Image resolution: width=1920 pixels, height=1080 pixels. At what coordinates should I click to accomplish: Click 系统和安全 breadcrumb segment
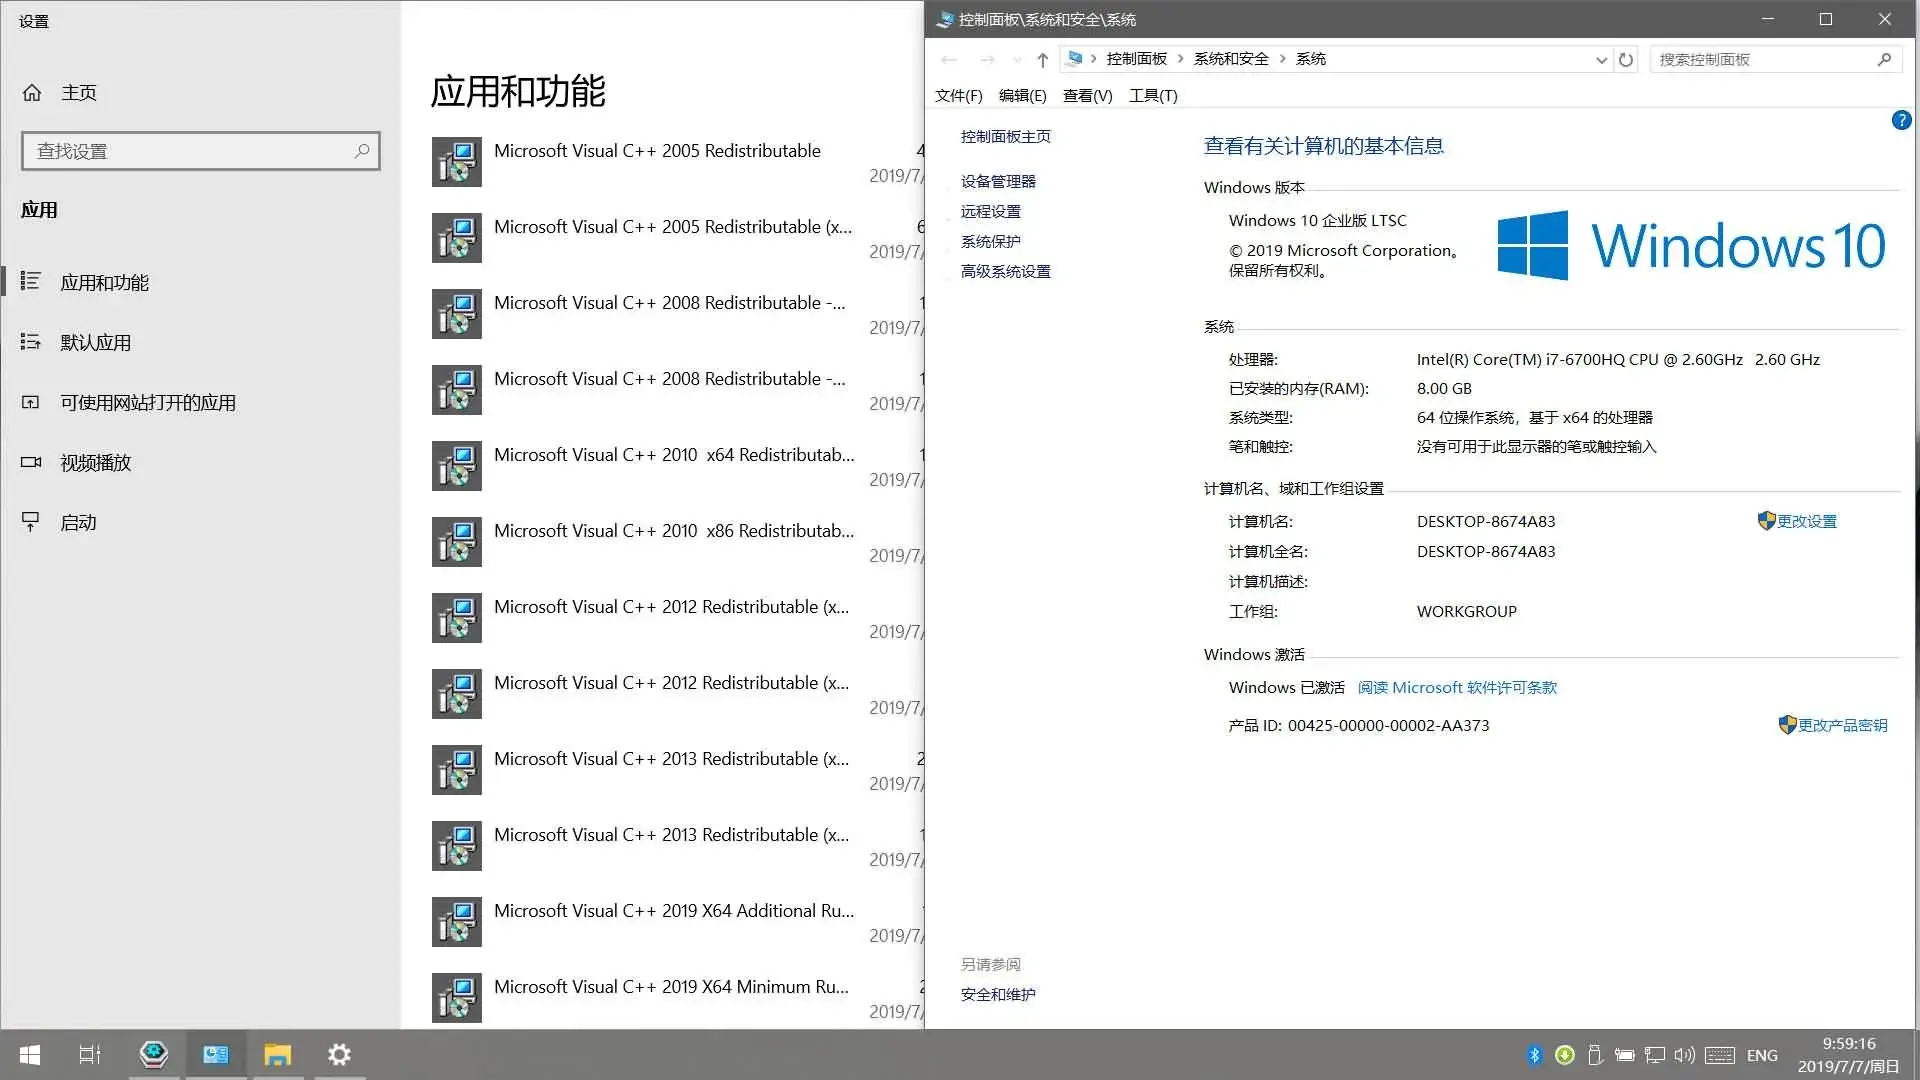(1231, 59)
